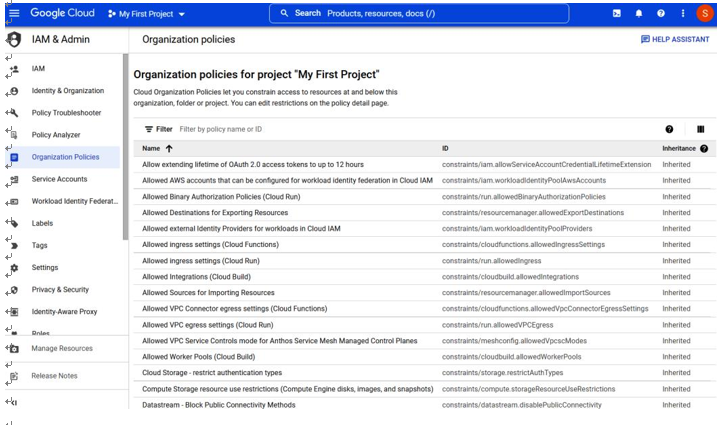Open the My First Project selector dropdown
This screenshot has height=425, width=723.
pos(146,14)
